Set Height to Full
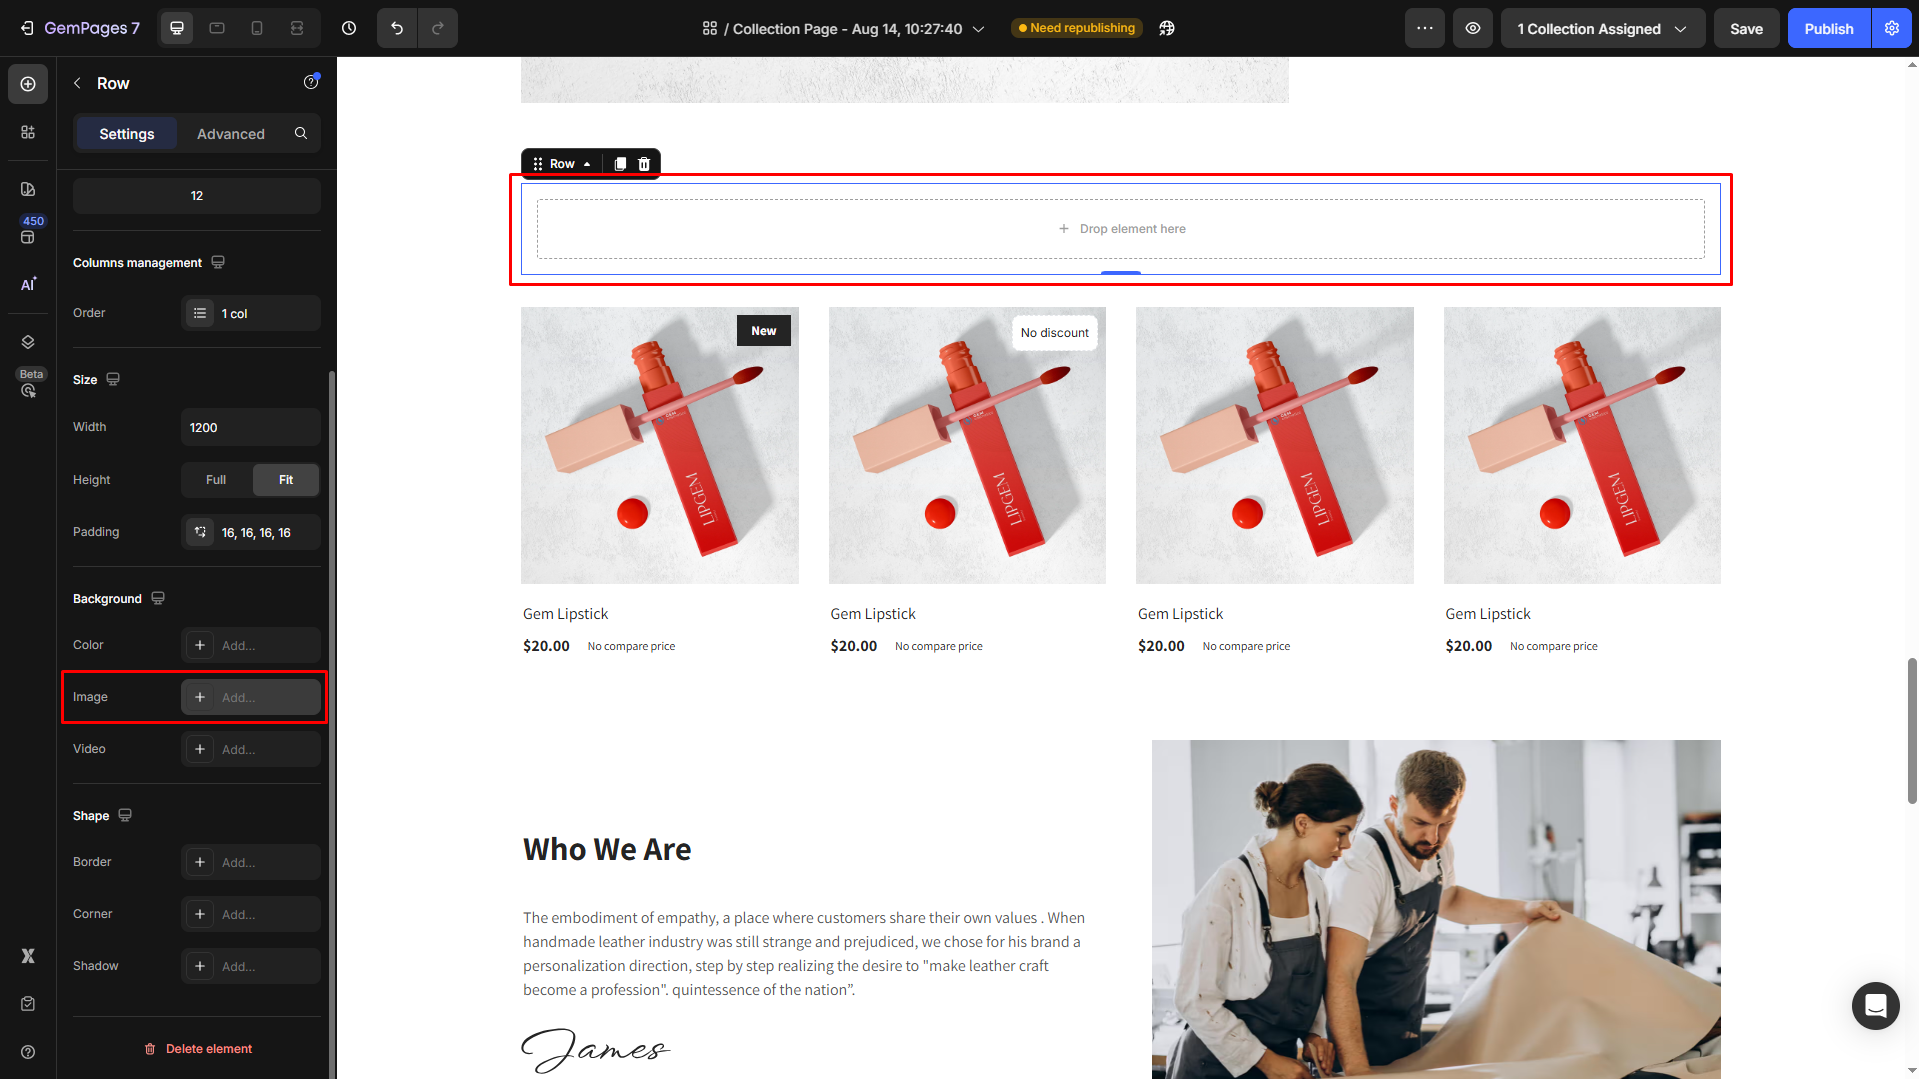This screenshot has height=1079, width=1919. (x=216, y=480)
